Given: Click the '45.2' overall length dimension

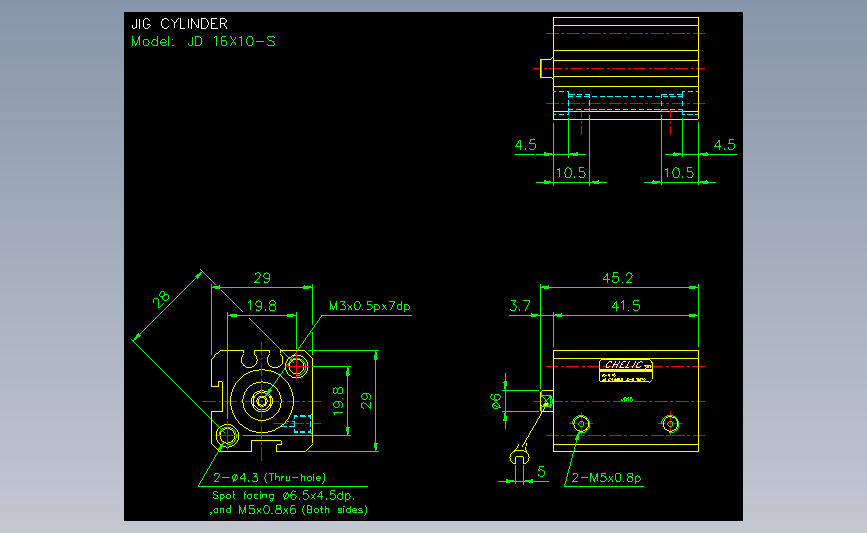Looking at the screenshot, I should tap(618, 278).
